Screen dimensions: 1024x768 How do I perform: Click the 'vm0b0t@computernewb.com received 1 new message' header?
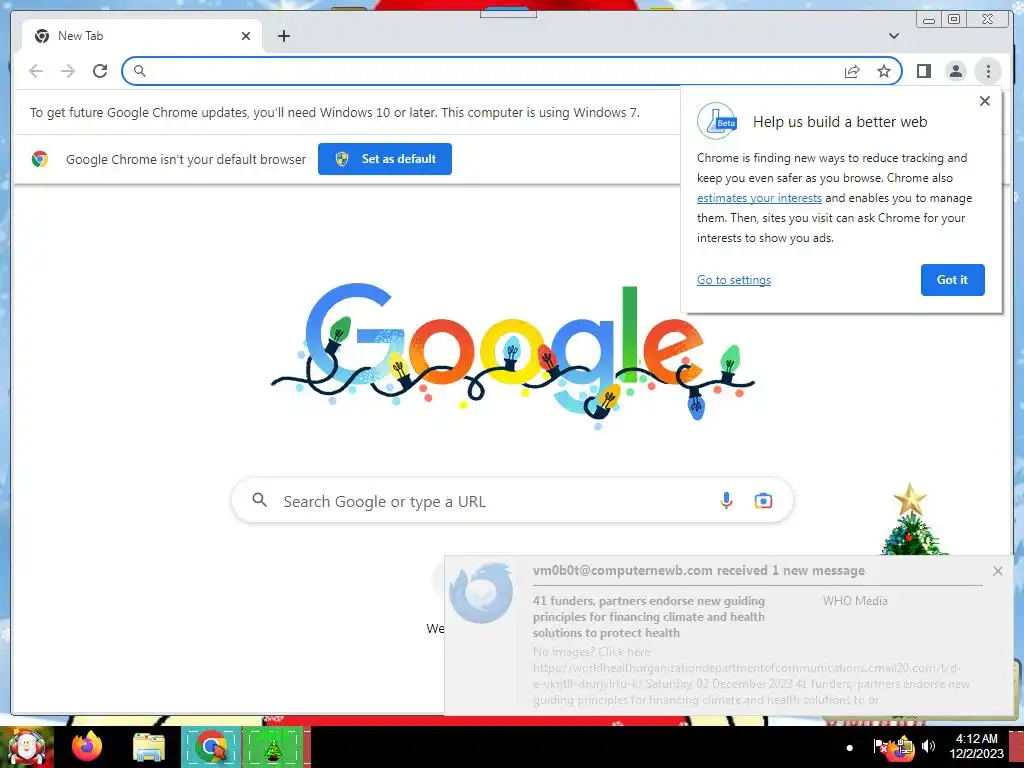[698, 570]
